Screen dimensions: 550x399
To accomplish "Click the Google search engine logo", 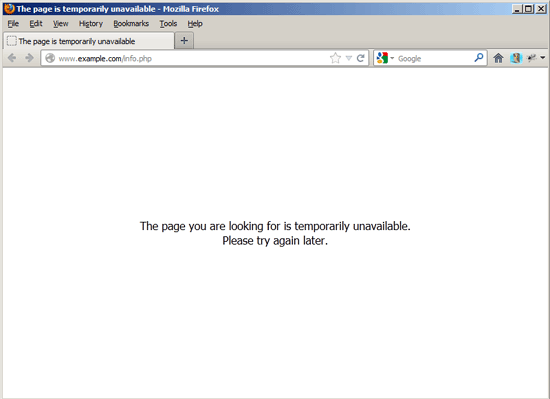I will [x=382, y=58].
